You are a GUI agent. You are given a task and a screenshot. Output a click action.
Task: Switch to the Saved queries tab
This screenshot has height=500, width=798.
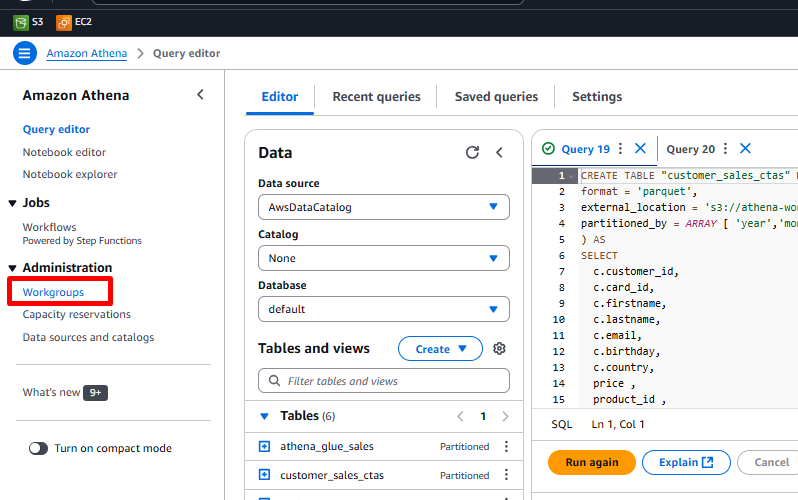pyautogui.click(x=496, y=97)
